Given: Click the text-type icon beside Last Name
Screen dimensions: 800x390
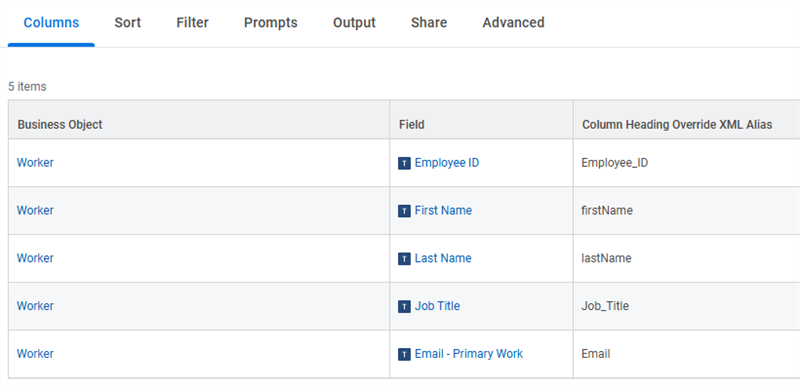Looking at the screenshot, I should pos(404,259).
